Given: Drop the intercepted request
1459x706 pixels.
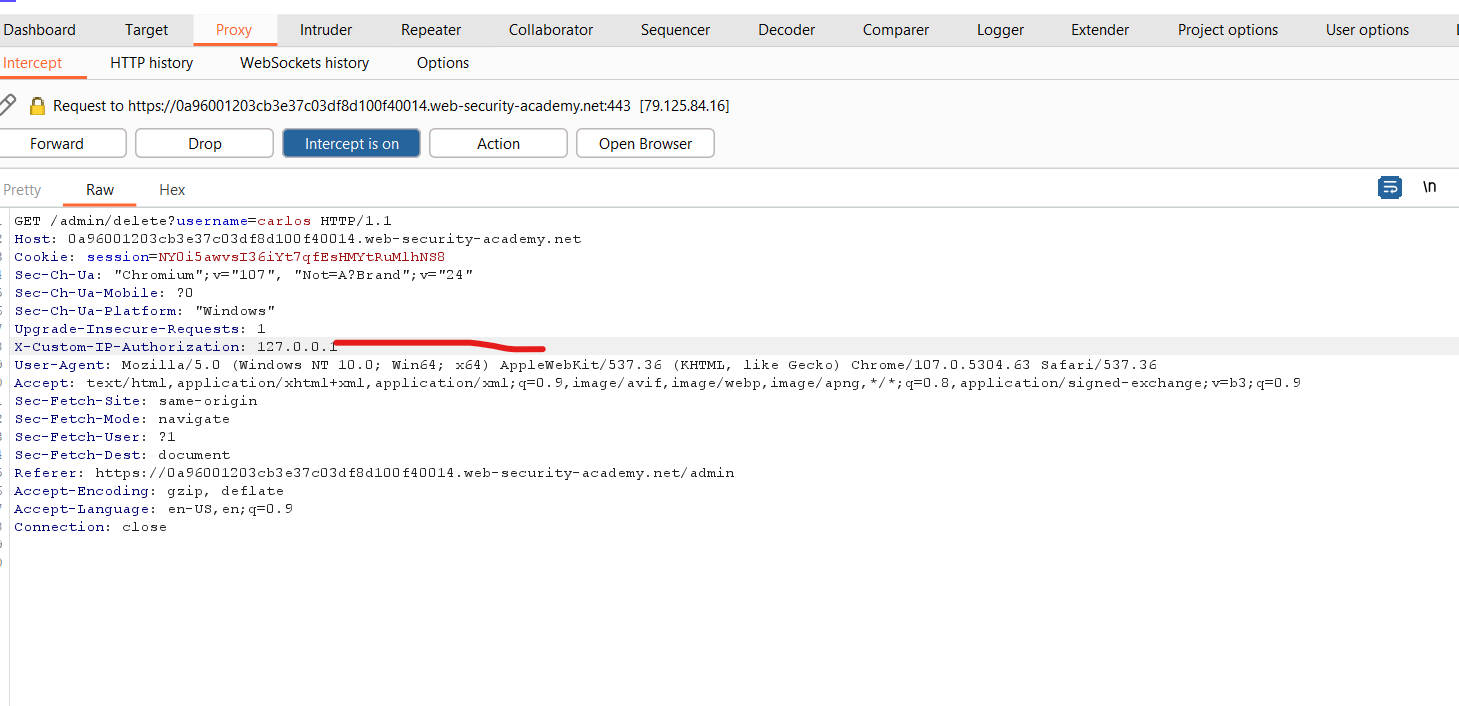Looking at the screenshot, I should coord(204,144).
